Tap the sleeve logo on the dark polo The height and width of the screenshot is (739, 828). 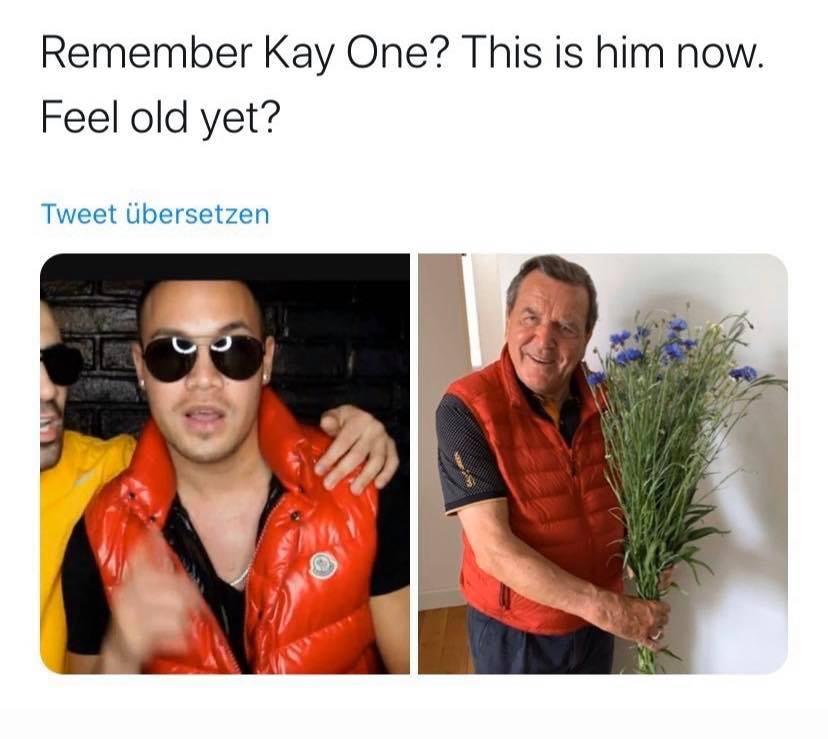(469, 473)
